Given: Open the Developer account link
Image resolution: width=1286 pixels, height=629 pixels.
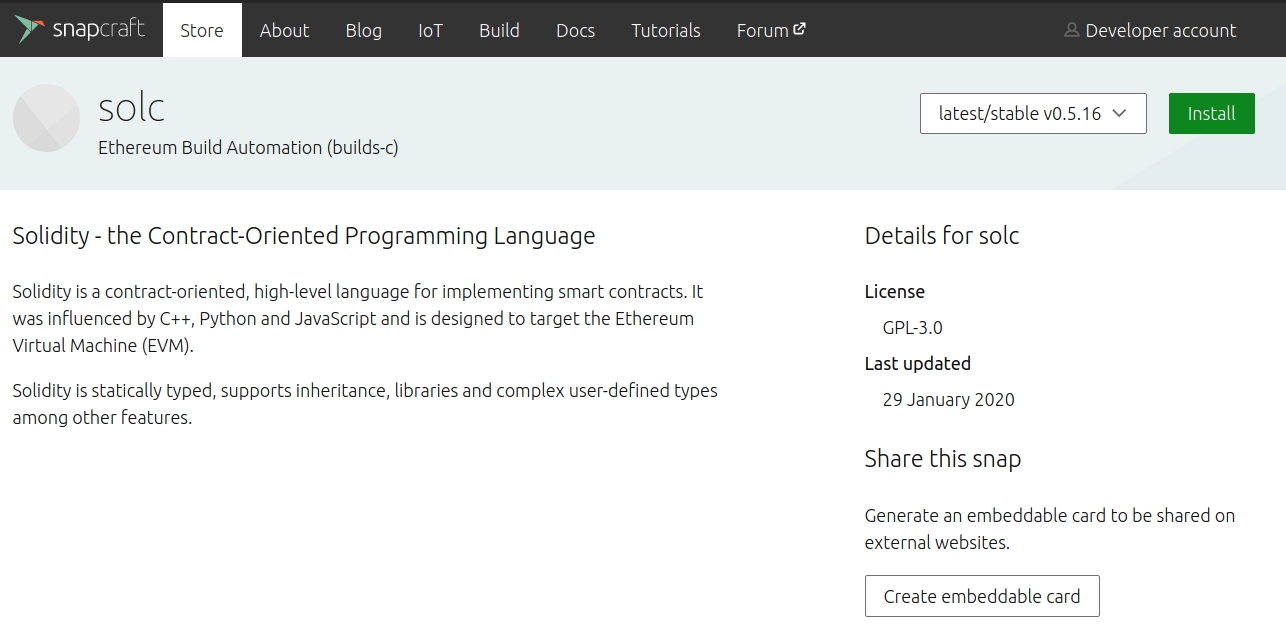Looking at the screenshot, I should (1160, 30).
